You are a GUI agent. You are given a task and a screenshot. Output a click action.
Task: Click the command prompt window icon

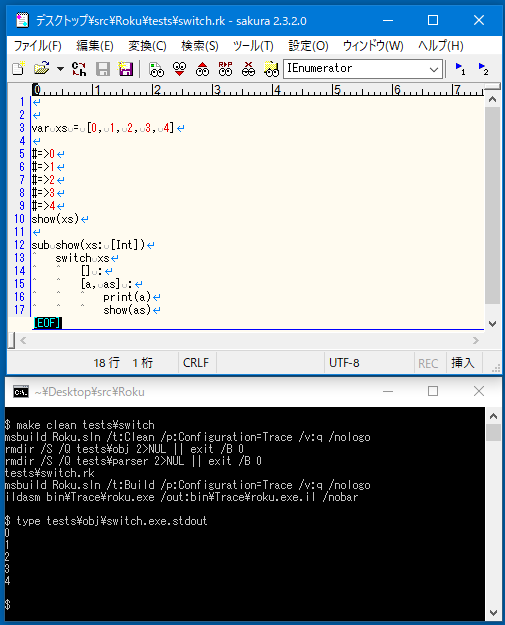[x=21, y=392]
